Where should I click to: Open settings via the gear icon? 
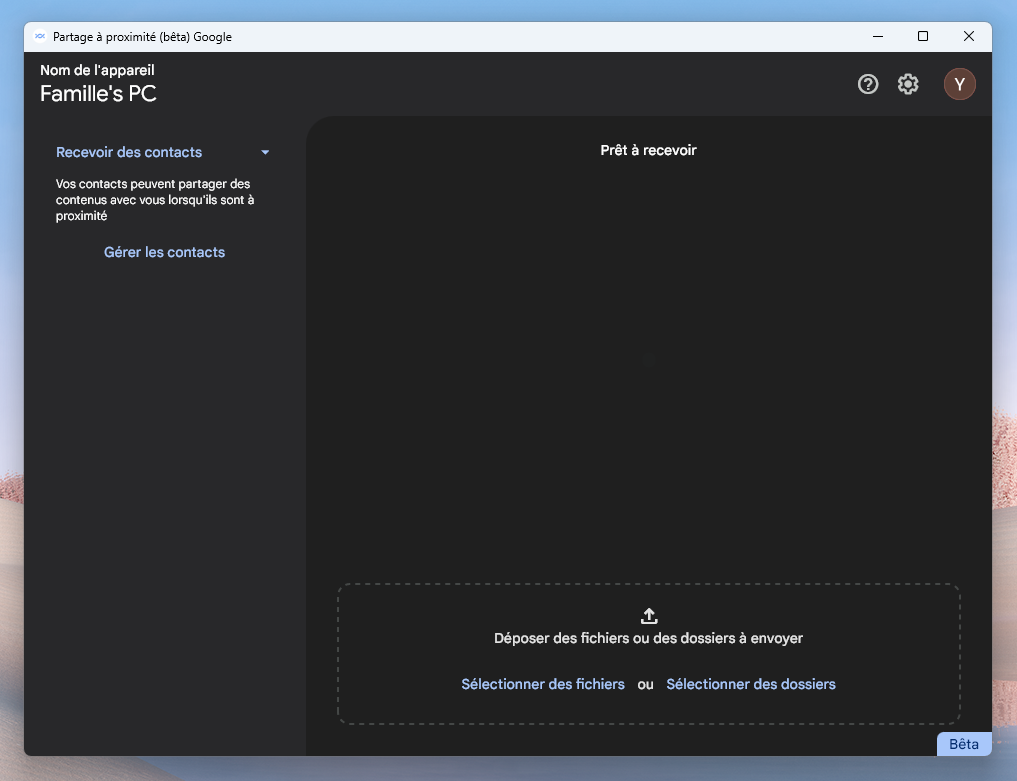[908, 85]
